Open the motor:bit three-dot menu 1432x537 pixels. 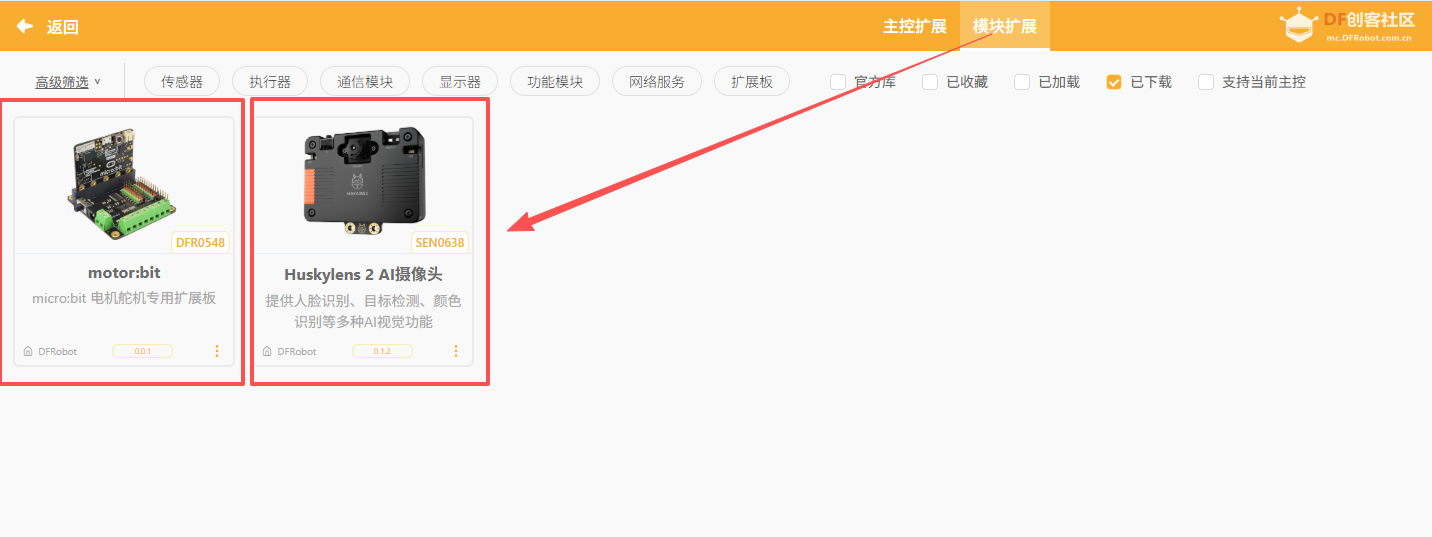pos(217,351)
